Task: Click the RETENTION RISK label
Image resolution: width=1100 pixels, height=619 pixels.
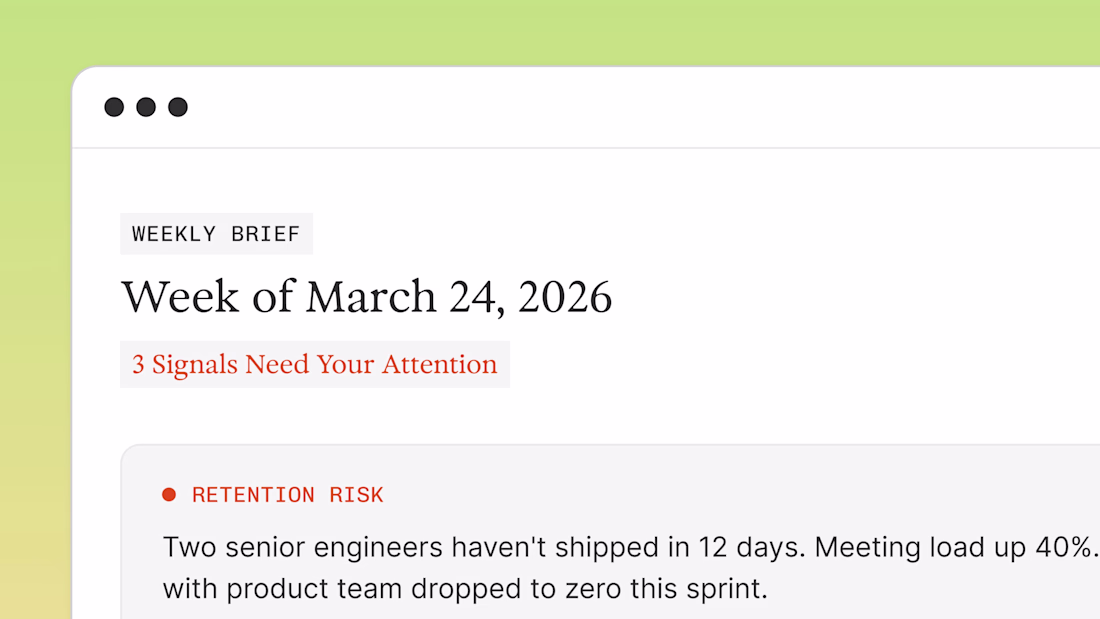Action: tap(287, 495)
